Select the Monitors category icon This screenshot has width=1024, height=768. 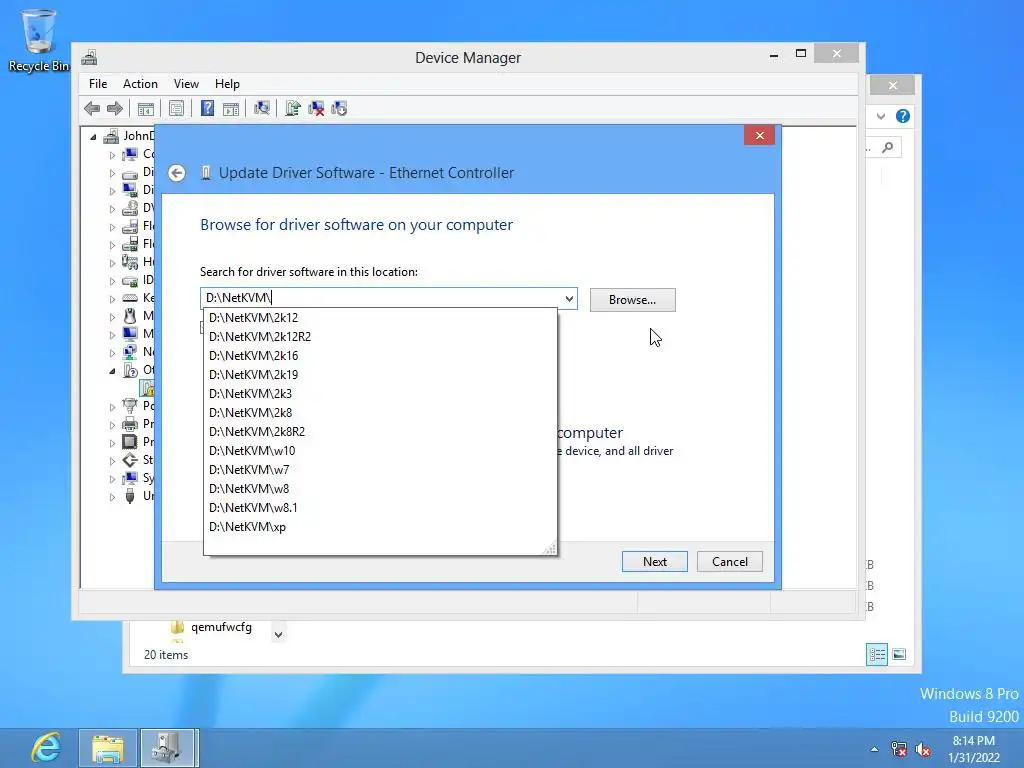pos(130,334)
